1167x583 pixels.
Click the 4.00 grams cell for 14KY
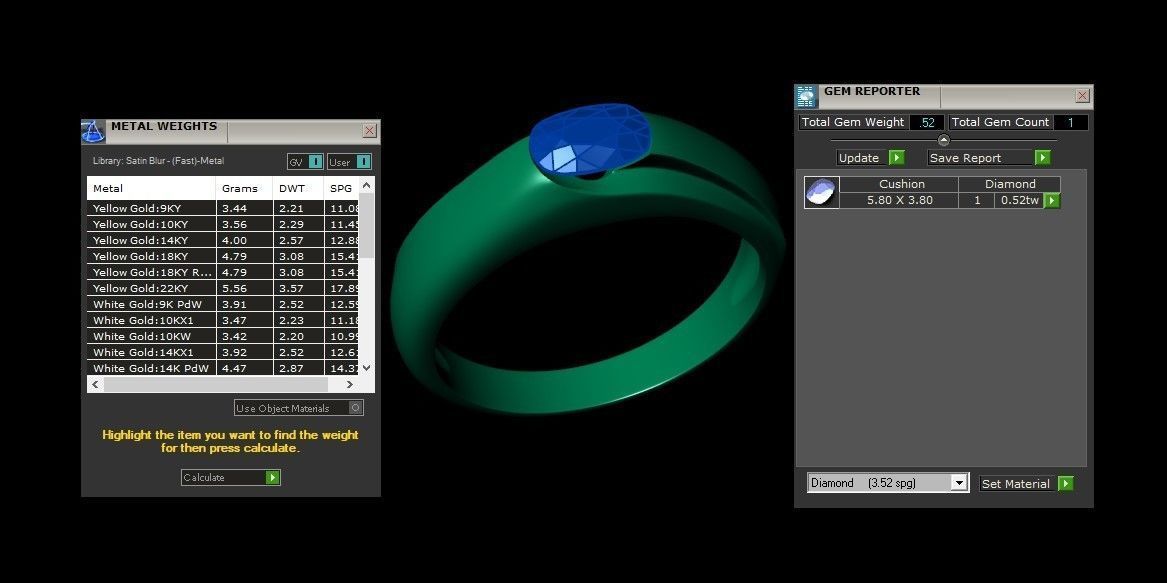[x=245, y=240]
